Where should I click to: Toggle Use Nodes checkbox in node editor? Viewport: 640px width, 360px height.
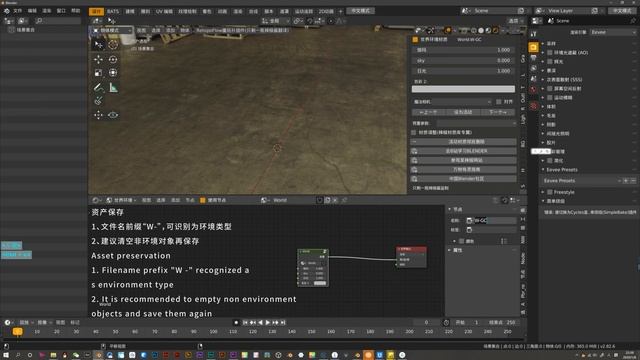click(203, 200)
